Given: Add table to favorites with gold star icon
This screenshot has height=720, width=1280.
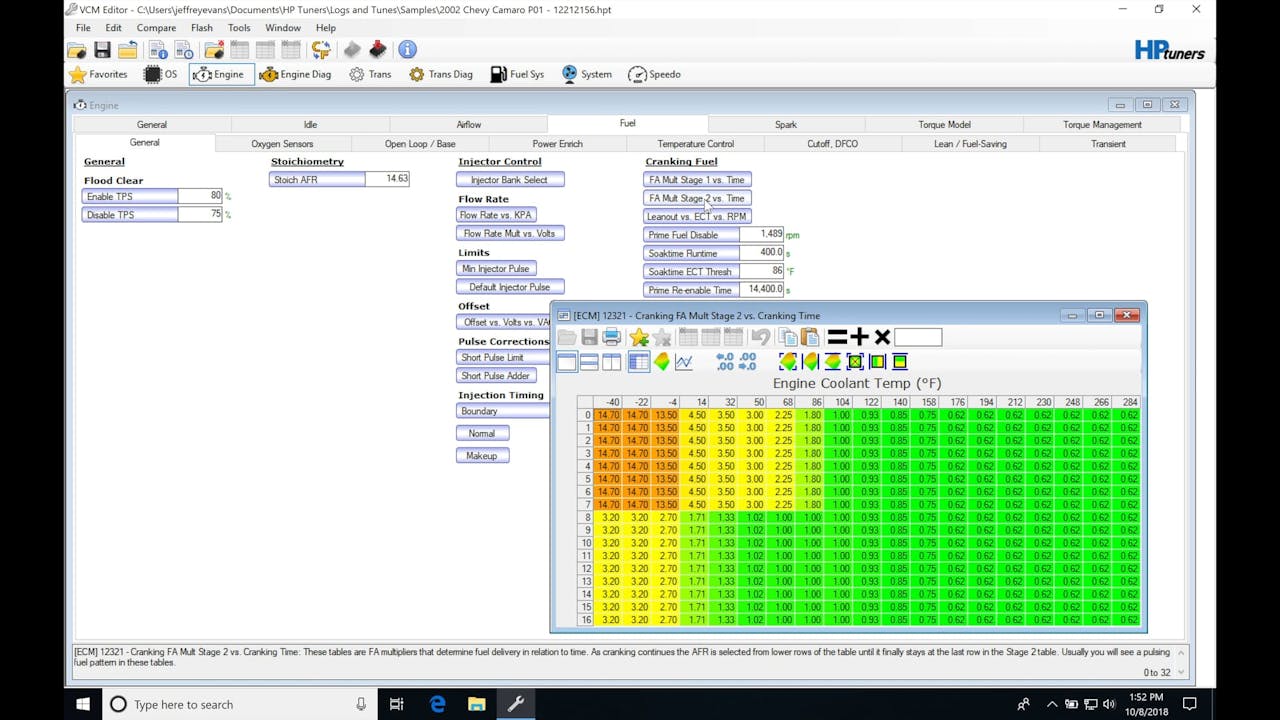Looking at the screenshot, I should click(639, 337).
